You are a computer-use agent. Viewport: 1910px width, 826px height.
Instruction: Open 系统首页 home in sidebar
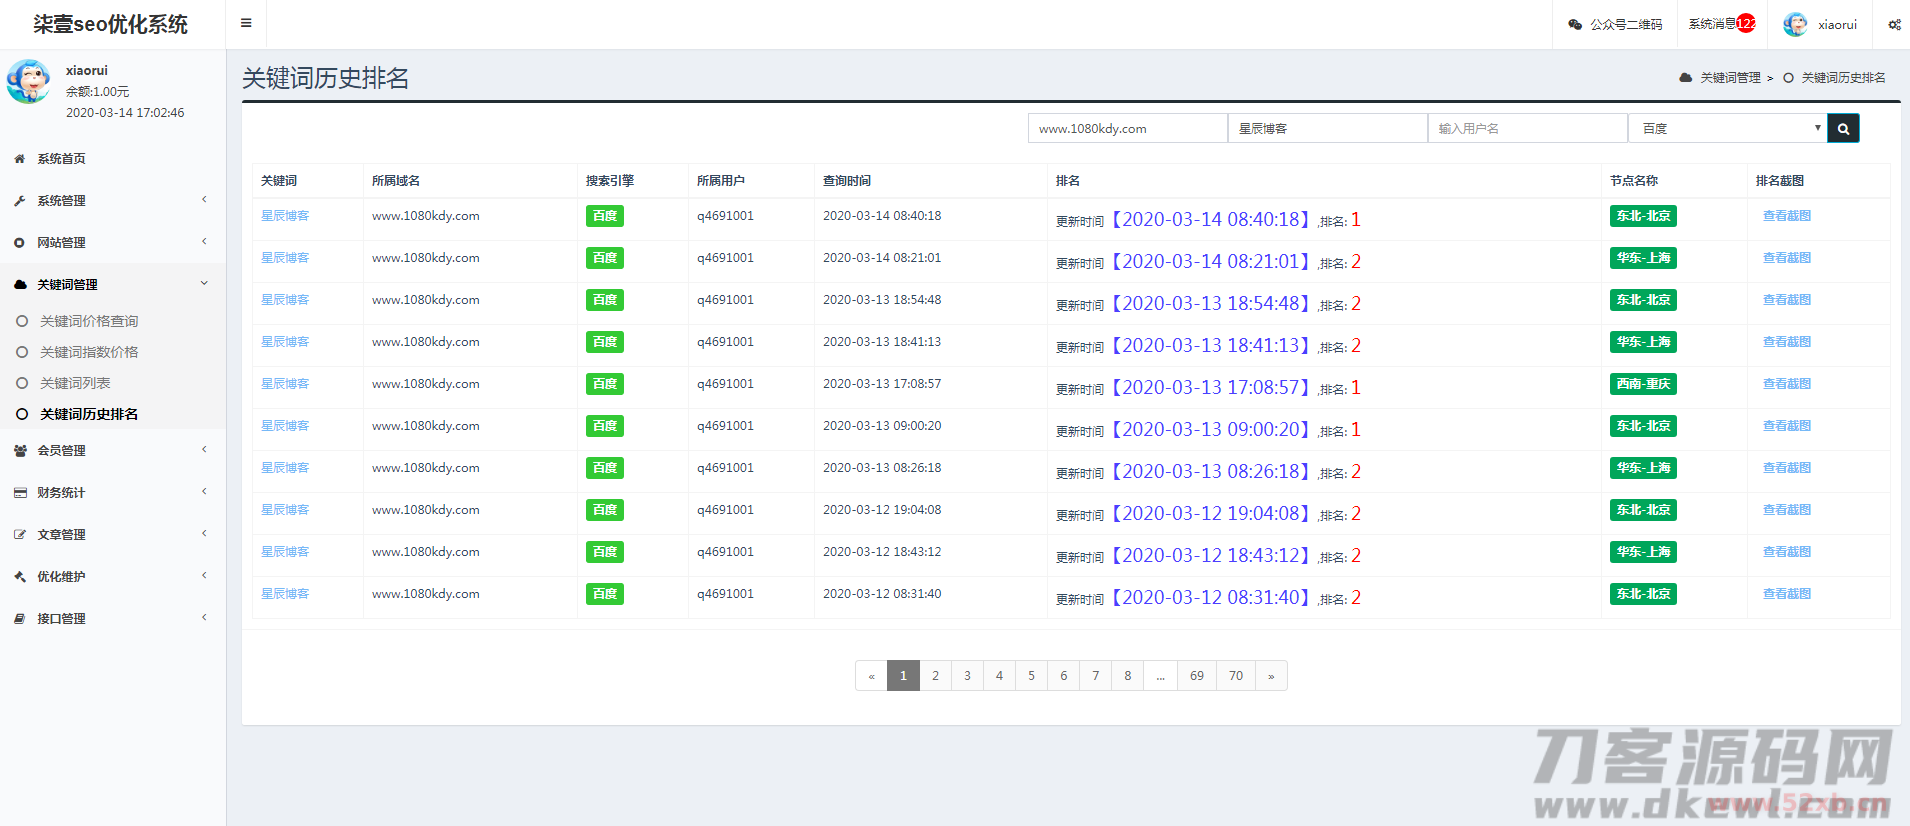click(61, 159)
